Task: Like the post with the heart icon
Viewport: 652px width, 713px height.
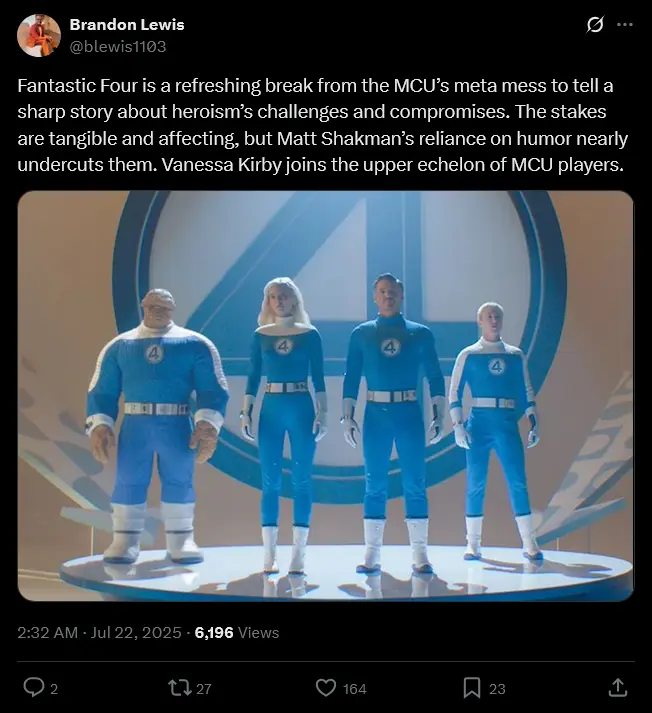Action: point(326,688)
